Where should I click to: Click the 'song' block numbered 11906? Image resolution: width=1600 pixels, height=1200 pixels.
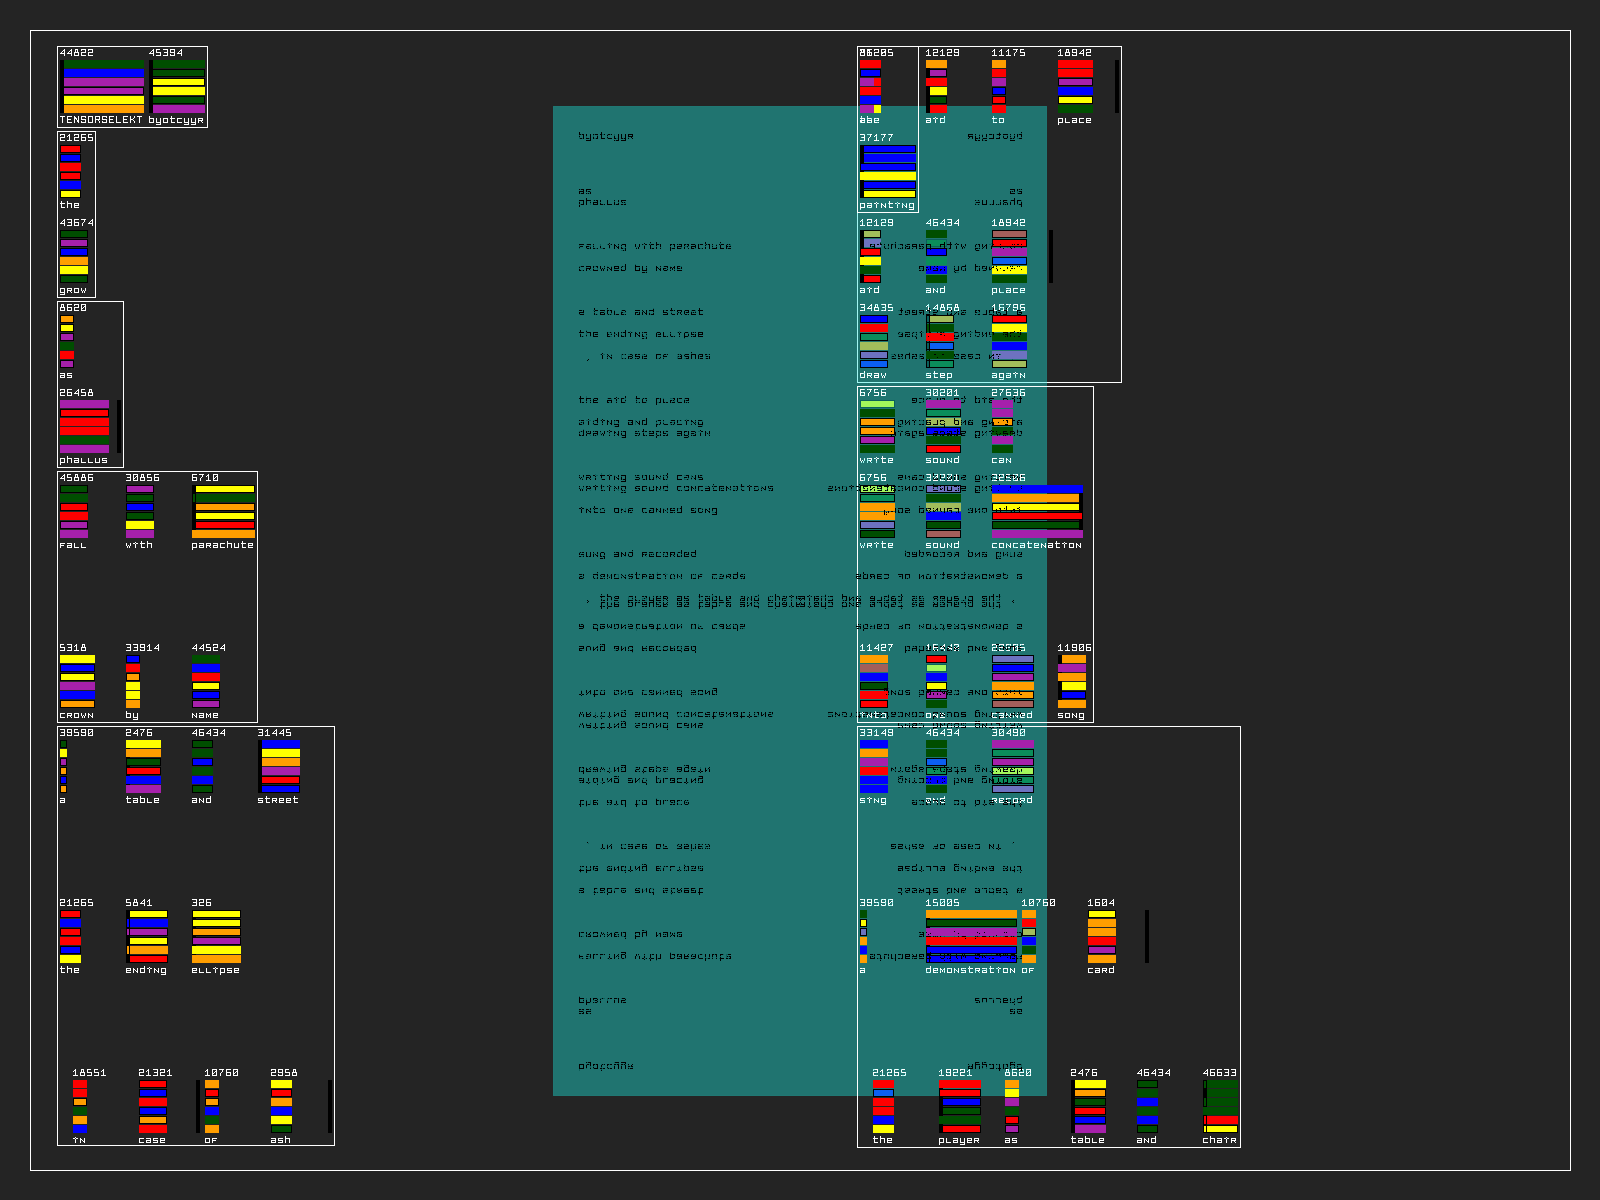1072,682
